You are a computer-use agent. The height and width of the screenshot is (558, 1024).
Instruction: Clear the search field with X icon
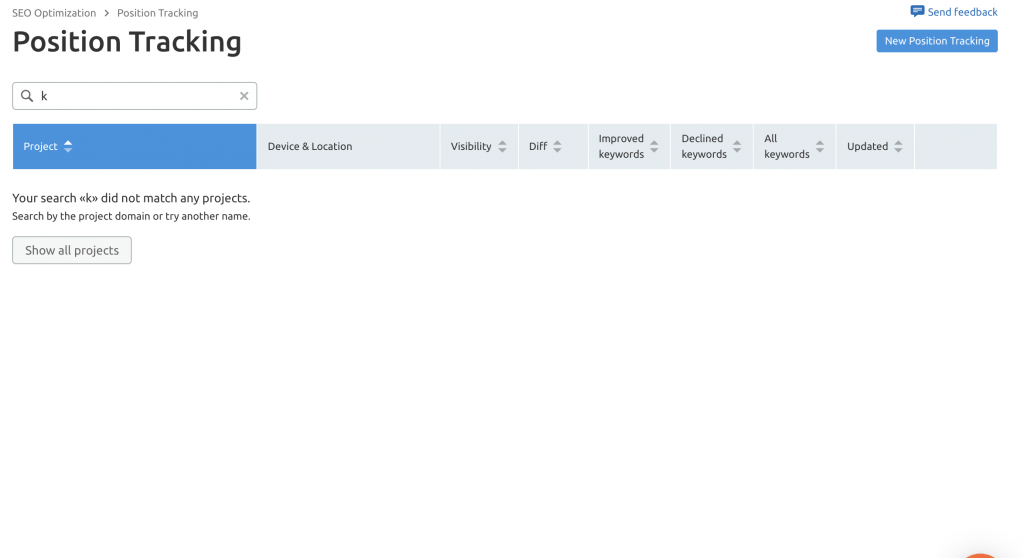pos(244,96)
